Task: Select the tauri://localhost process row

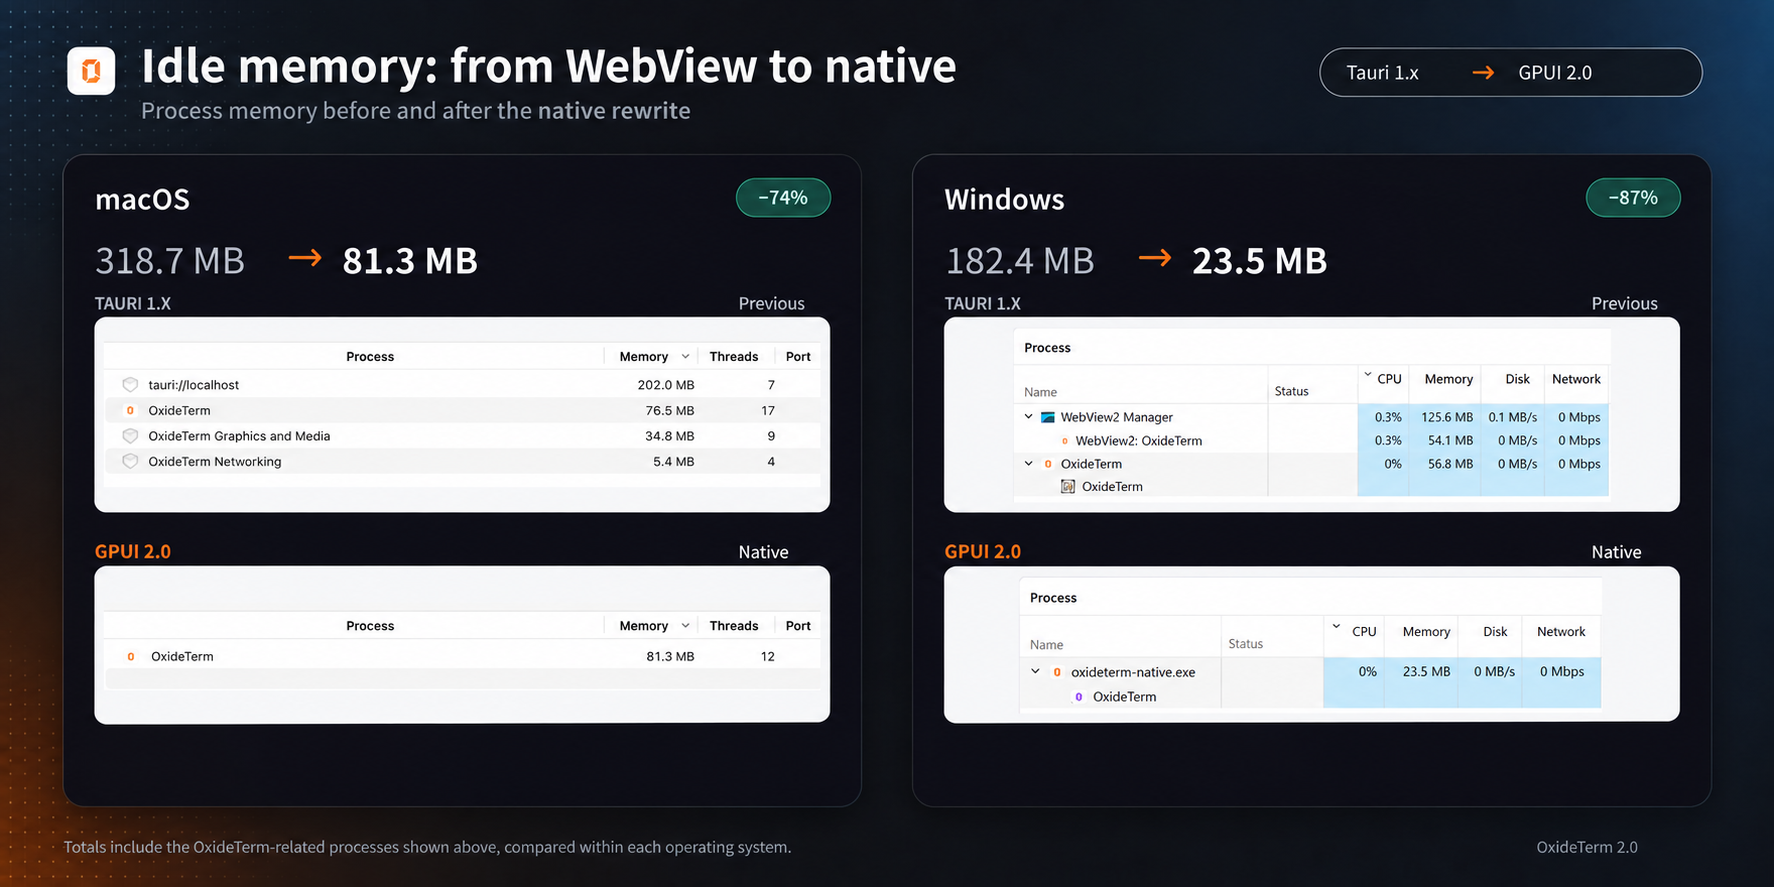Action: 462,384
